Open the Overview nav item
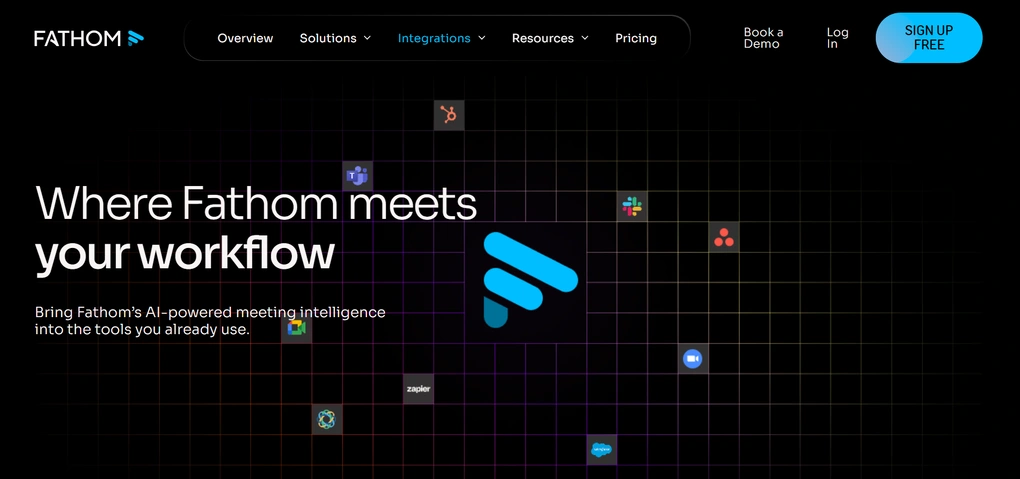1020x479 pixels. coord(245,38)
